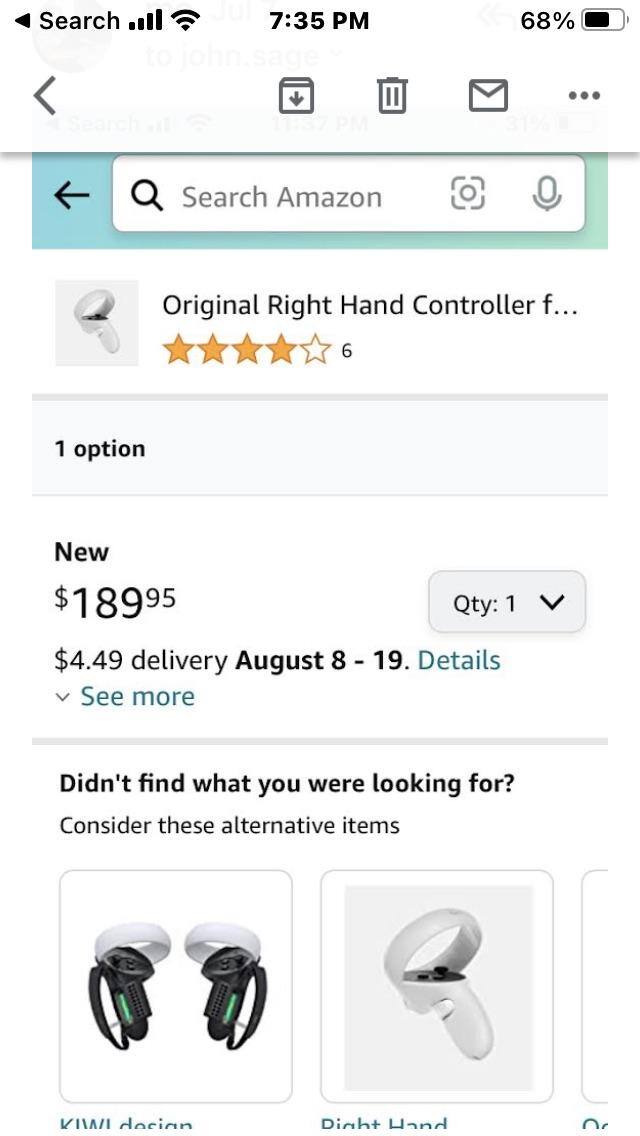Select the New condition option
Image resolution: width=640 pixels, height=1136 pixels.
click(81, 551)
